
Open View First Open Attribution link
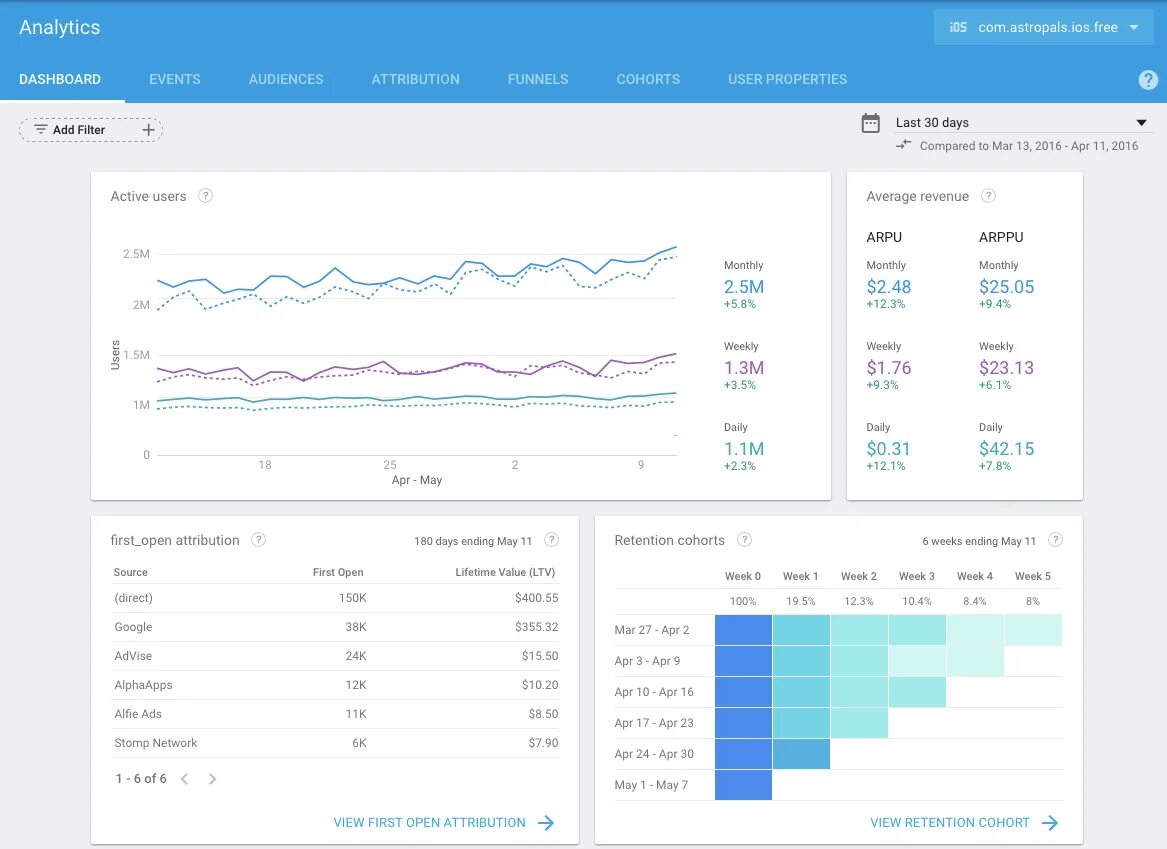[429, 822]
